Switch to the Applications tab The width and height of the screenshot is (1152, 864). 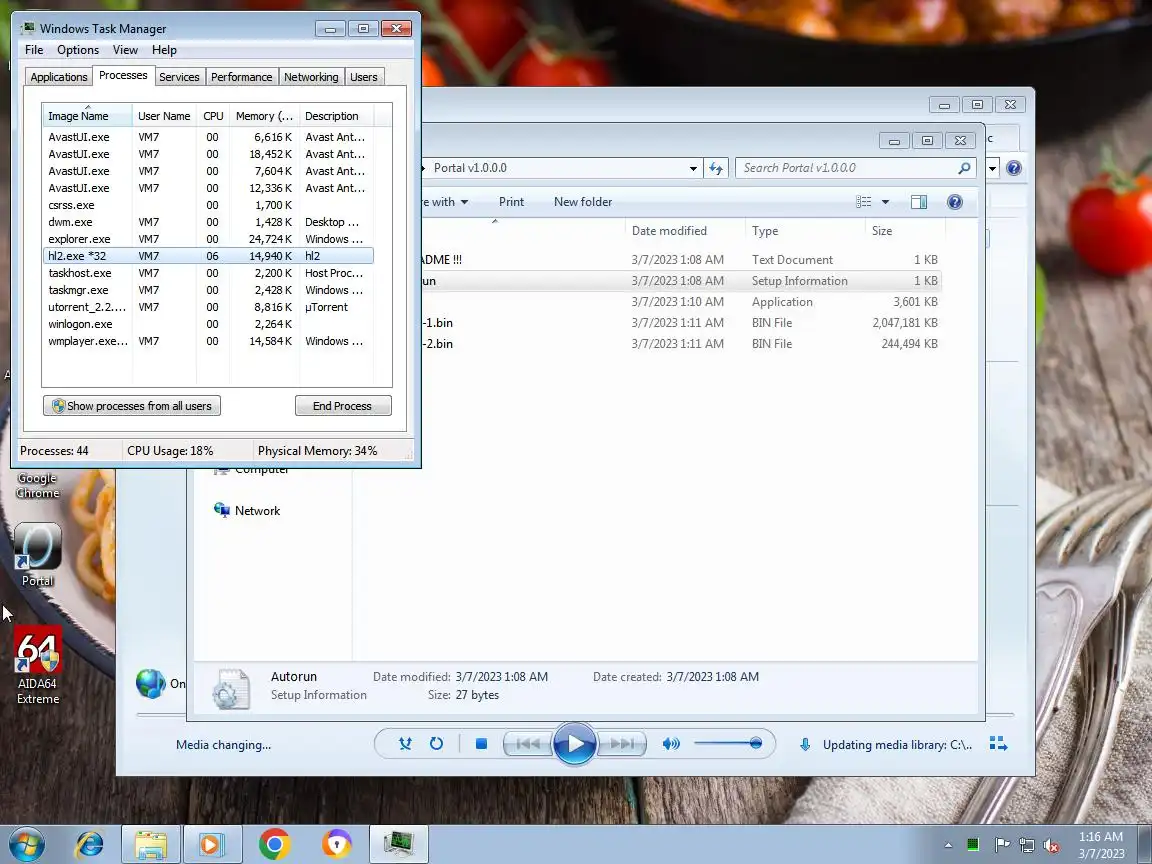[59, 77]
